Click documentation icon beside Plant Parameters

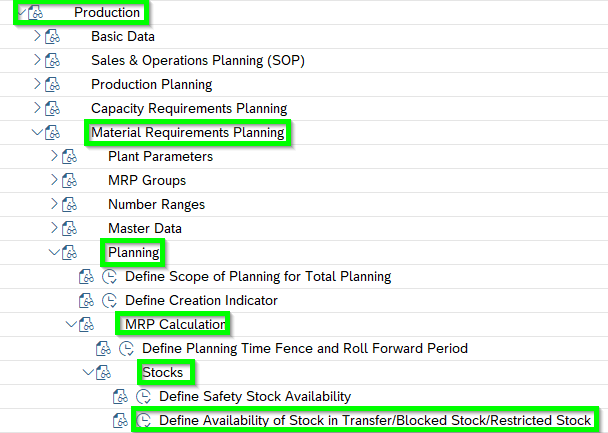(x=70, y=156)
